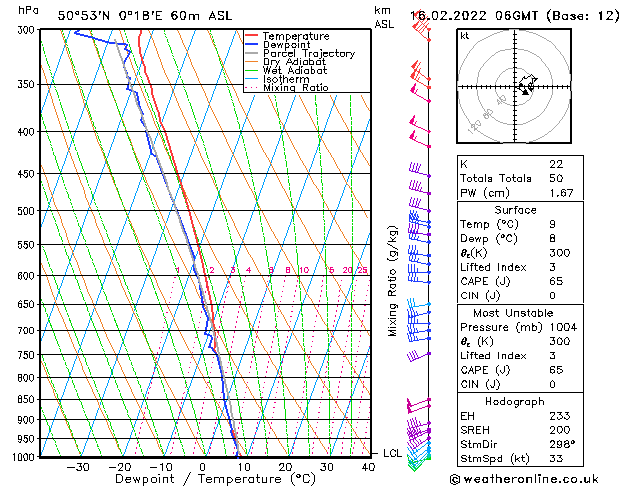Select the Wet Adiabat legend entry

coord(295,70)
